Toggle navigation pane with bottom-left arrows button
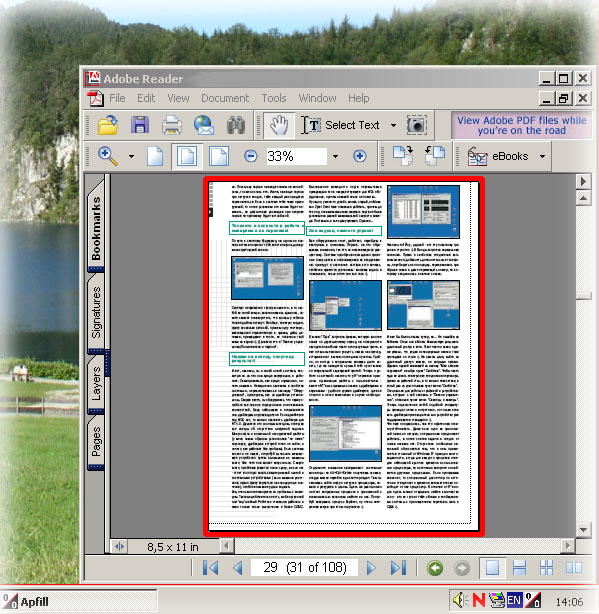Image resolution: width=599 pixels, height=614 pixels. click(x=119, y=546)
